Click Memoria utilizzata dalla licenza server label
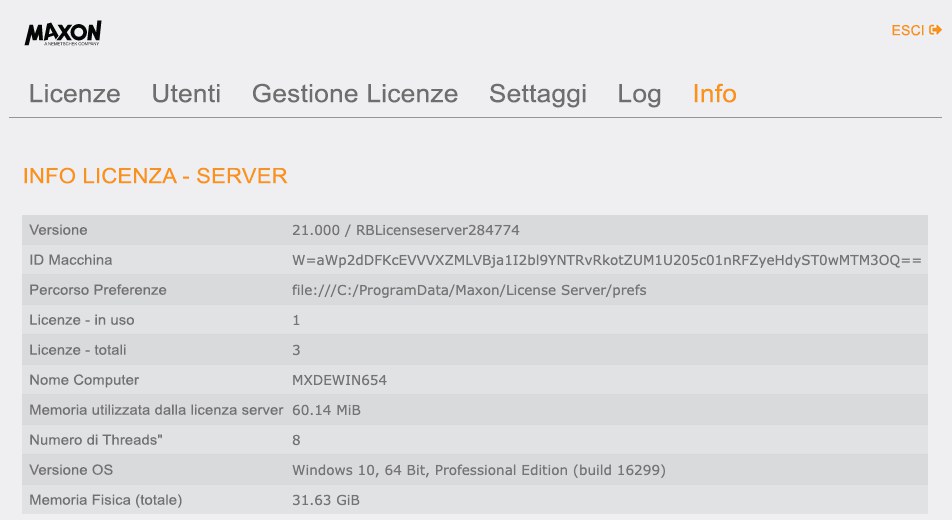The image size is (952, 520). click(x=156, y=410)
